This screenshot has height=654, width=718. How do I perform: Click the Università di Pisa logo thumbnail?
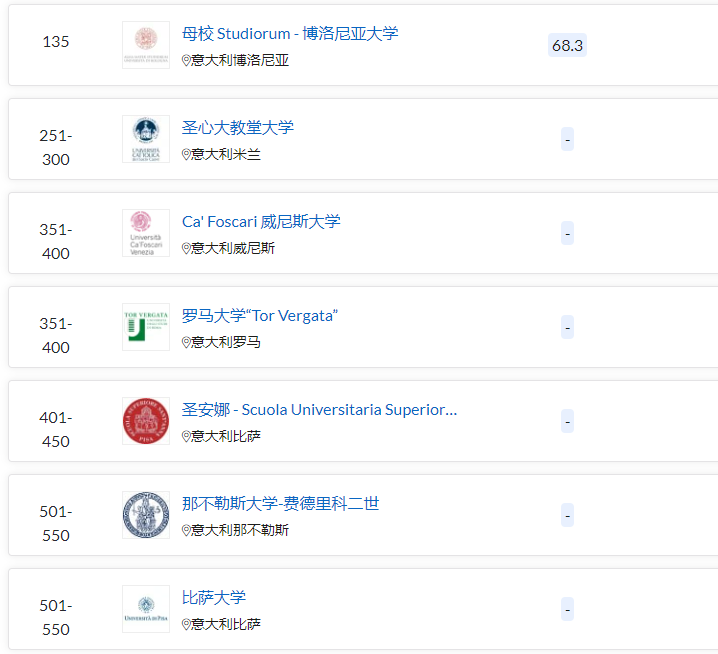pyautogui.click(x=146, y=609)
